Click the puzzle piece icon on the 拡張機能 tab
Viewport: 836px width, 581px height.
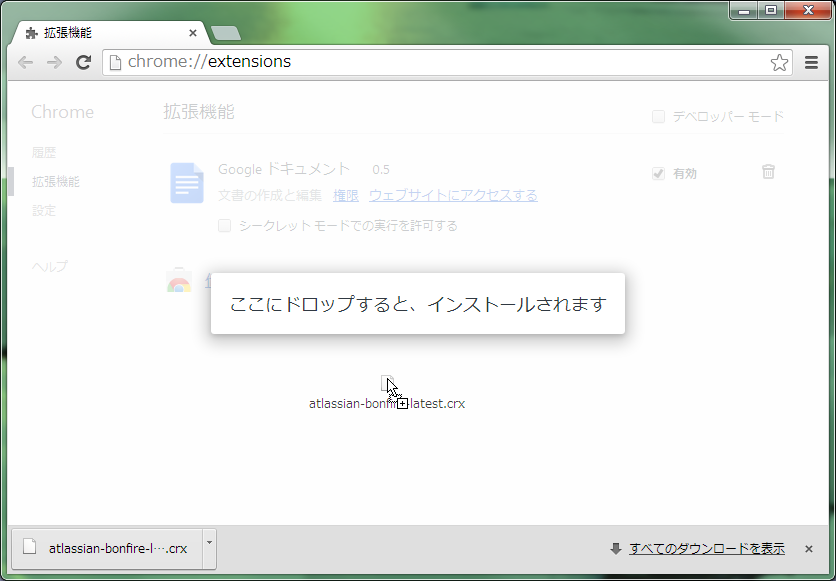(x=32, y=33)
